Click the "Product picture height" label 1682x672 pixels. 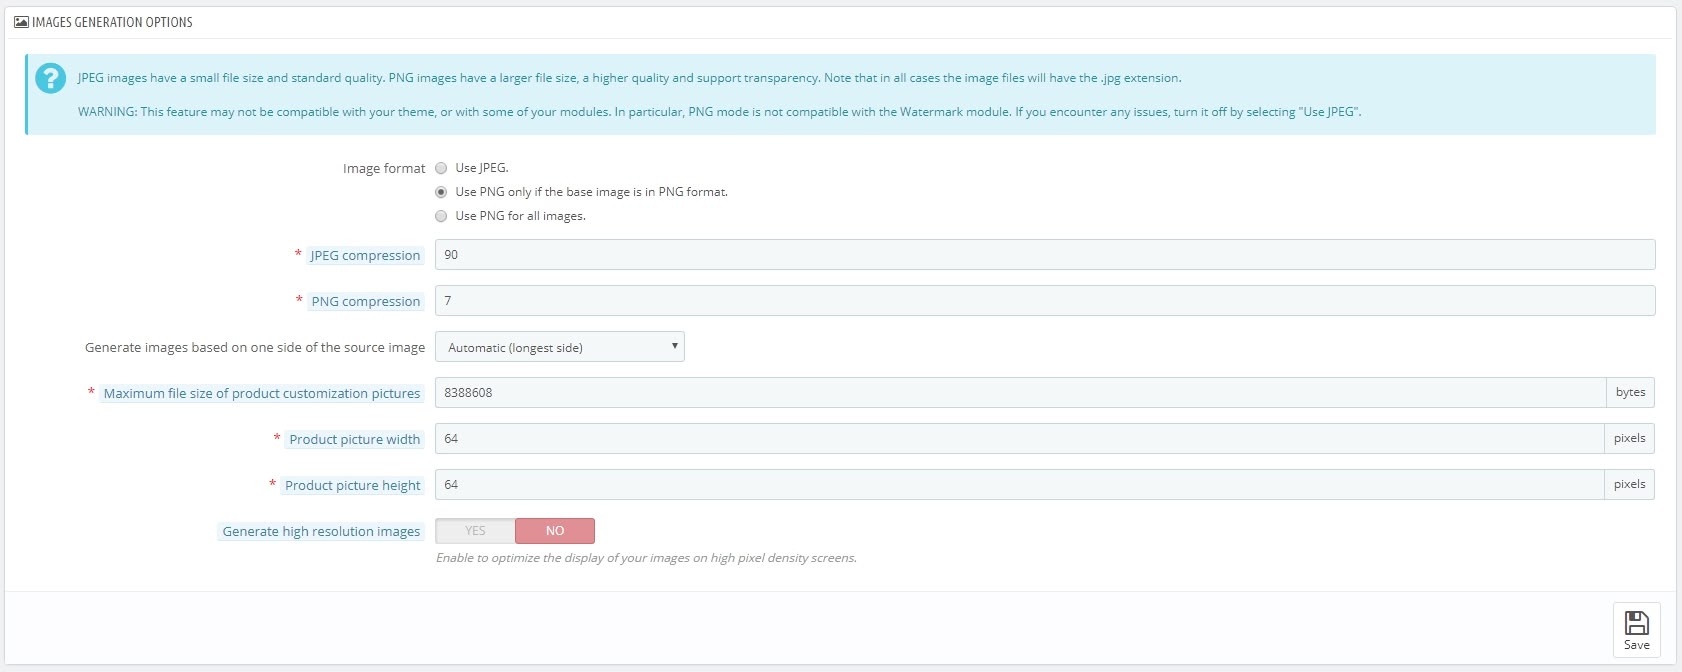pyautogui.click(x=352, y=486)
